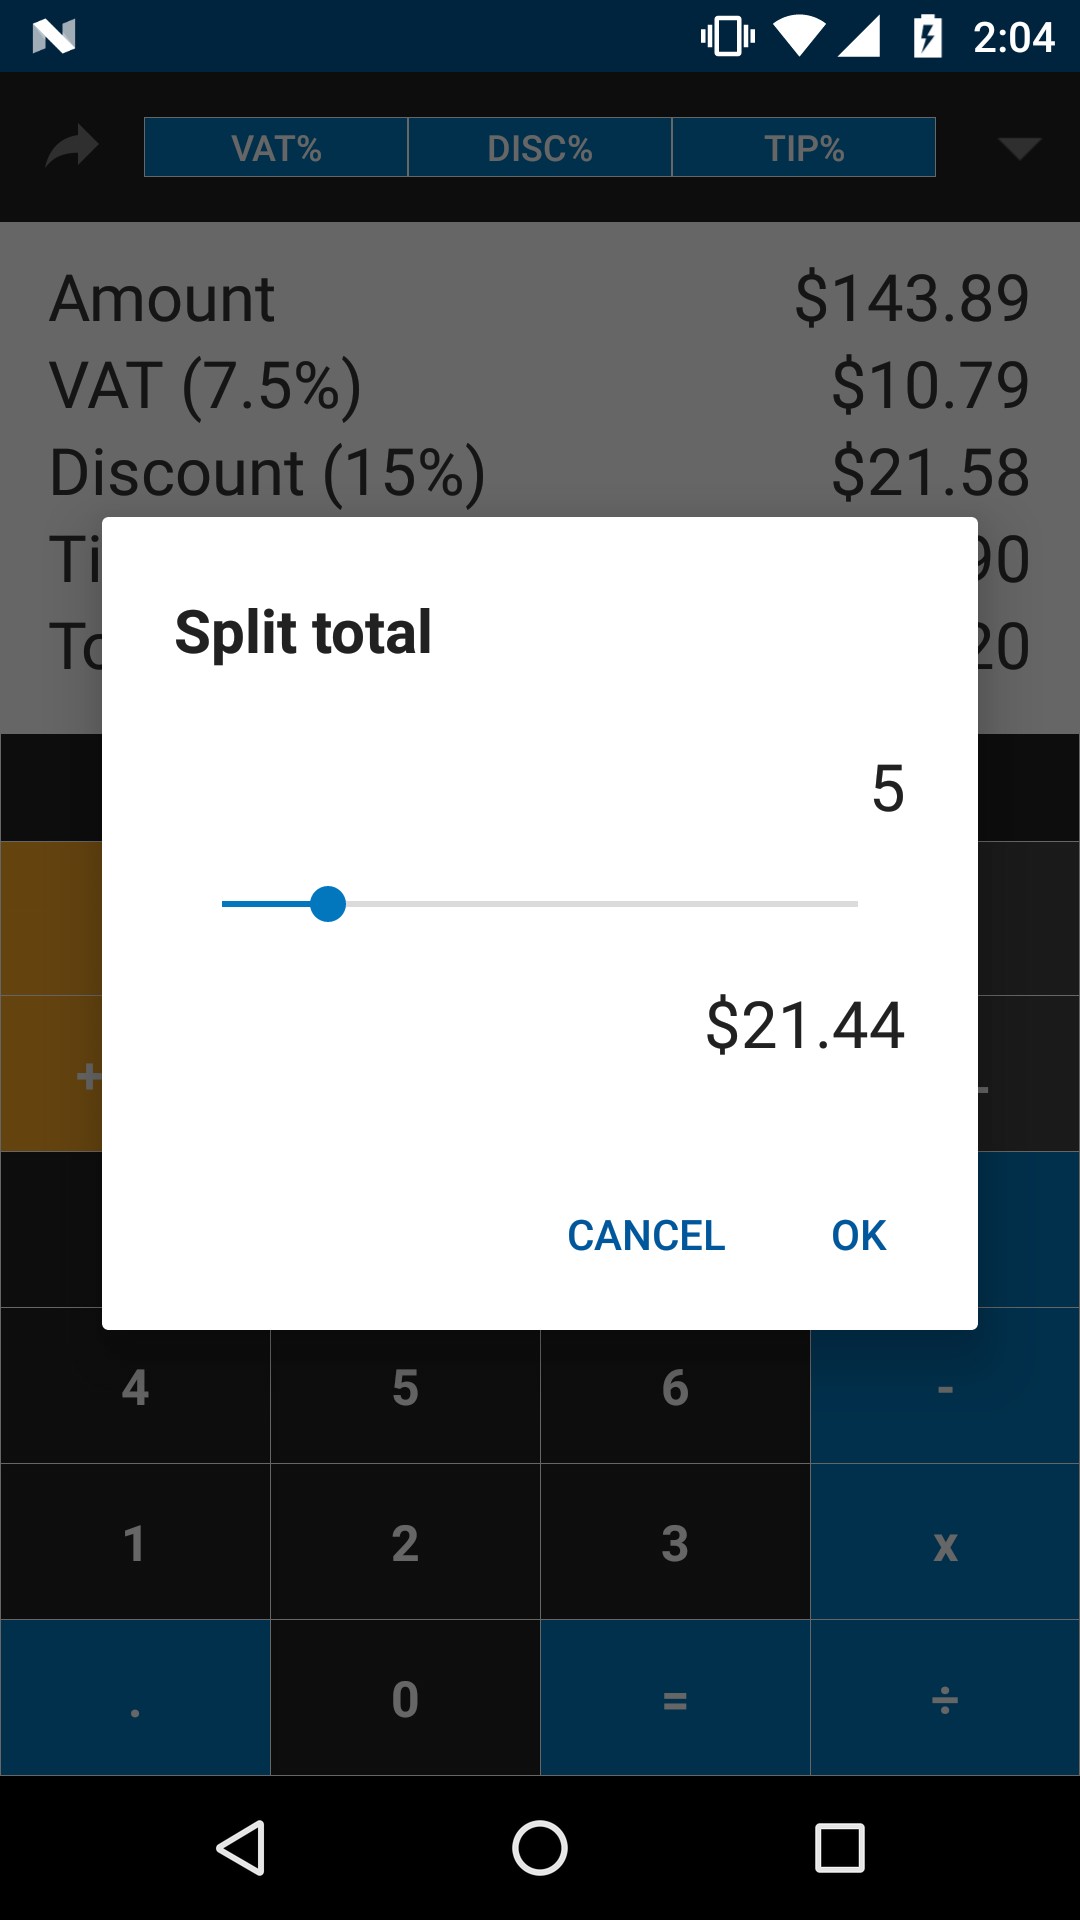Image resolution: width=1080 pixels, height=1920 pixels.
Task: Tap the recent apps square icon
Action: 839,1847
